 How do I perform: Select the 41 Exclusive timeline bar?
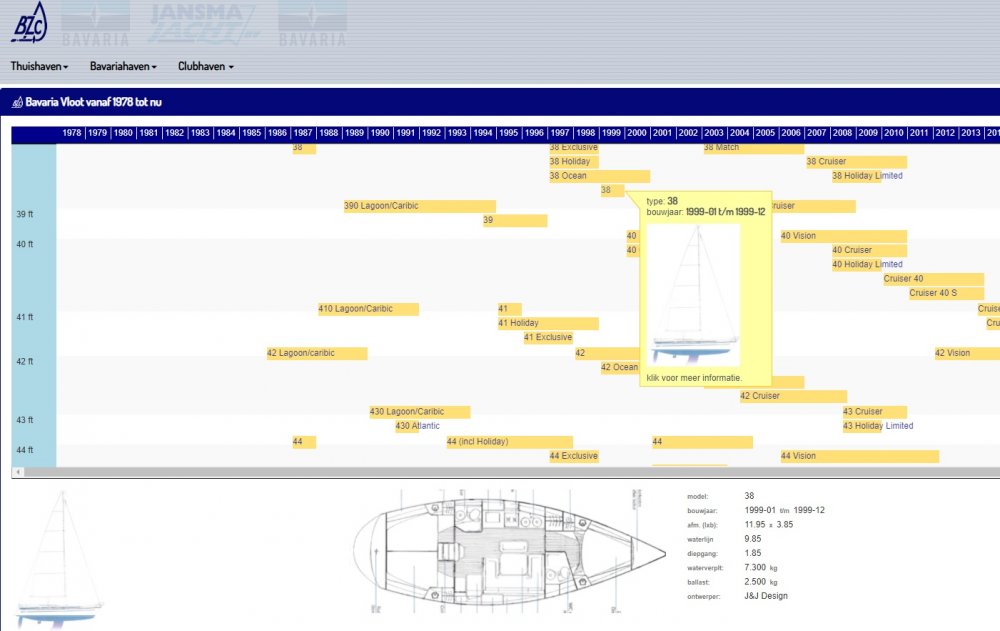click(548, 337)
